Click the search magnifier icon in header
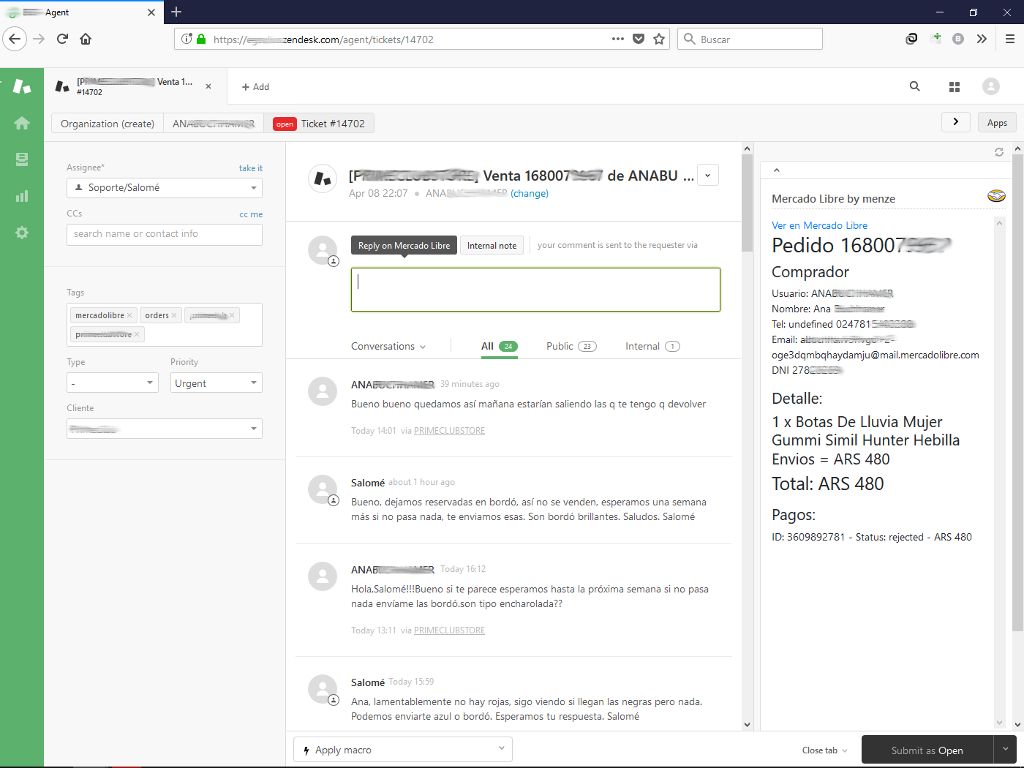 (x=914, y=87)
